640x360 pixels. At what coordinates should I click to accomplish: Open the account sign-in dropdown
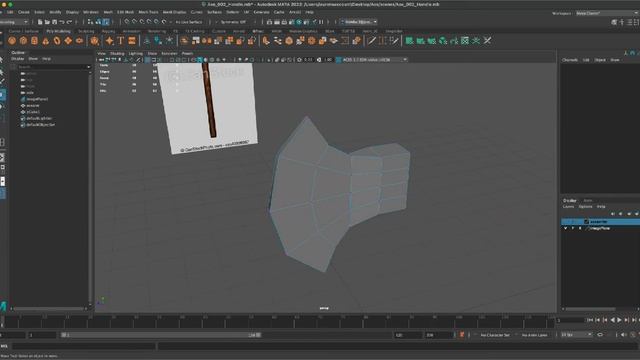point(358,22)
